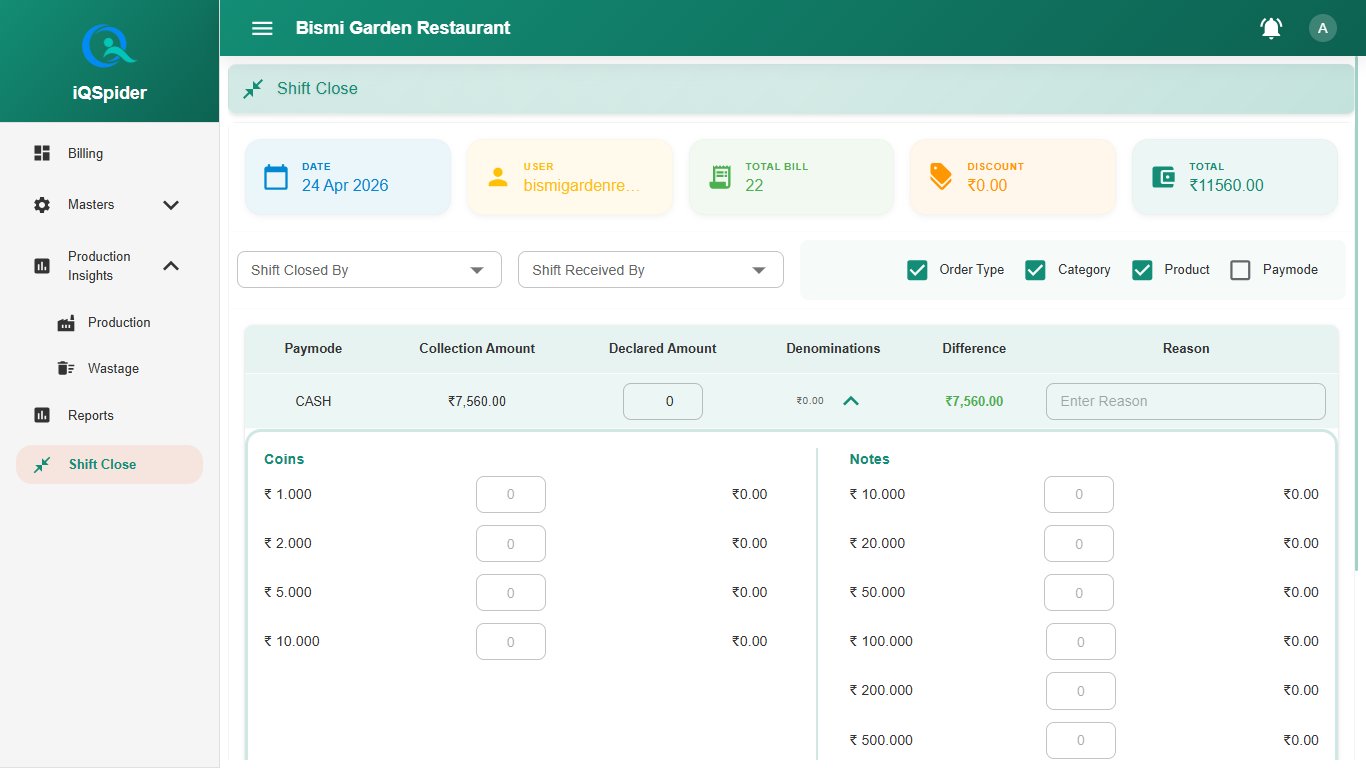The width and height of the screenshot is (1366, 768).
Task: Click the Total Bill count 22
Action: click(754, 185)
